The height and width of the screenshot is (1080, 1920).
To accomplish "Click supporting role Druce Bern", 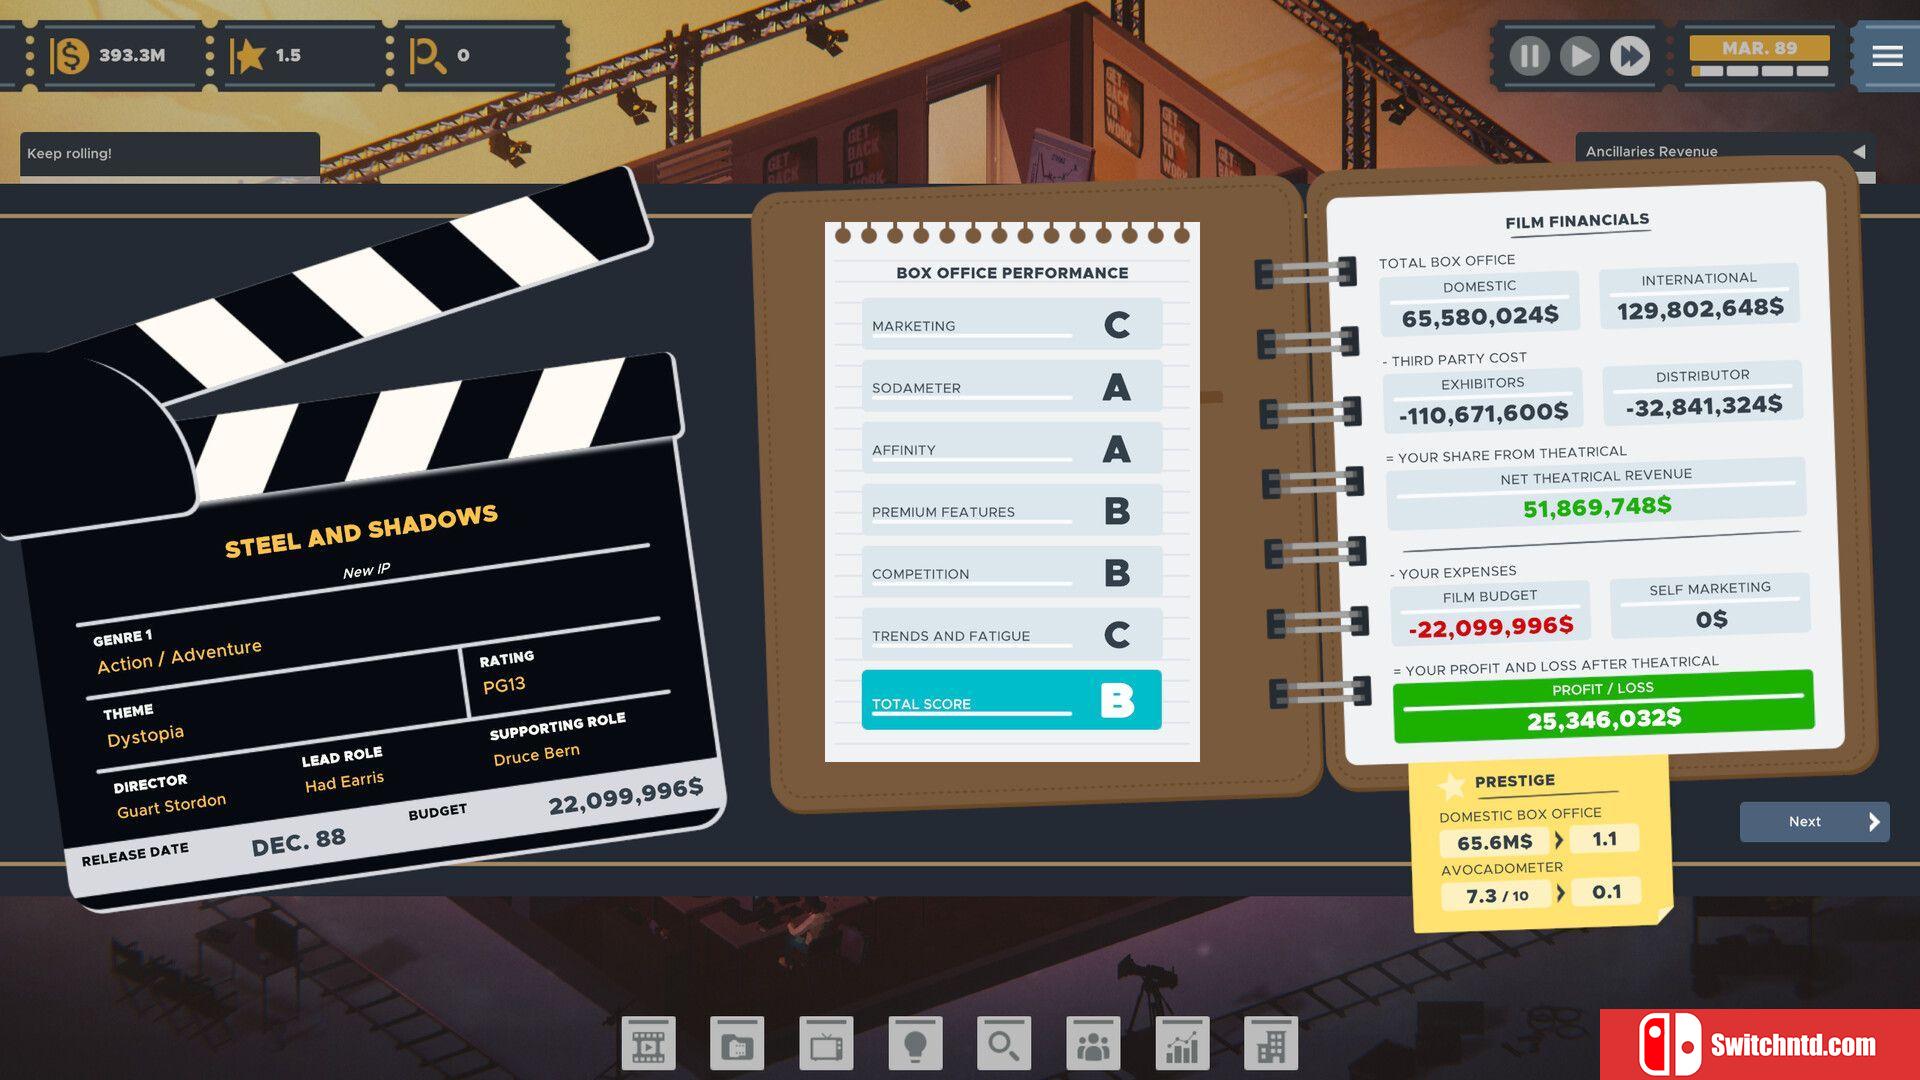I will pyautogui.click(x=536, y=754).
